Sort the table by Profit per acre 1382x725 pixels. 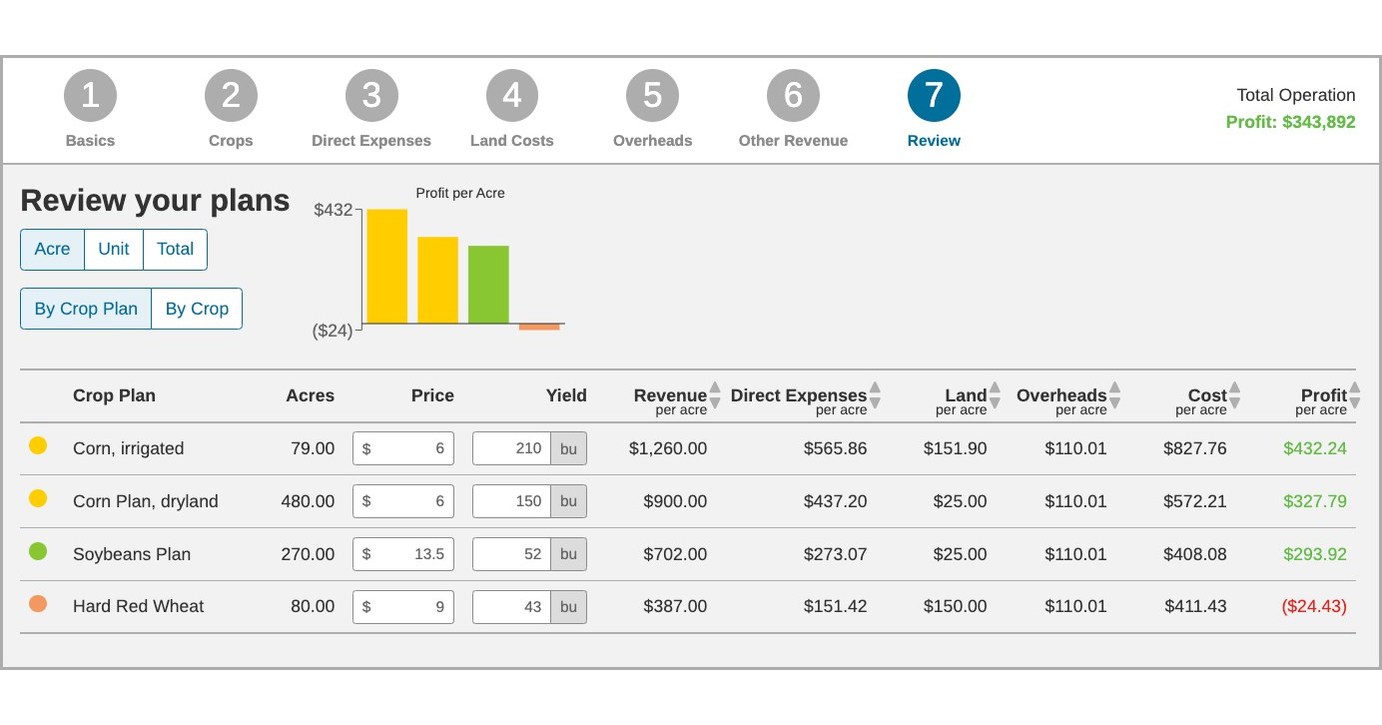[x=1354, y=395]
